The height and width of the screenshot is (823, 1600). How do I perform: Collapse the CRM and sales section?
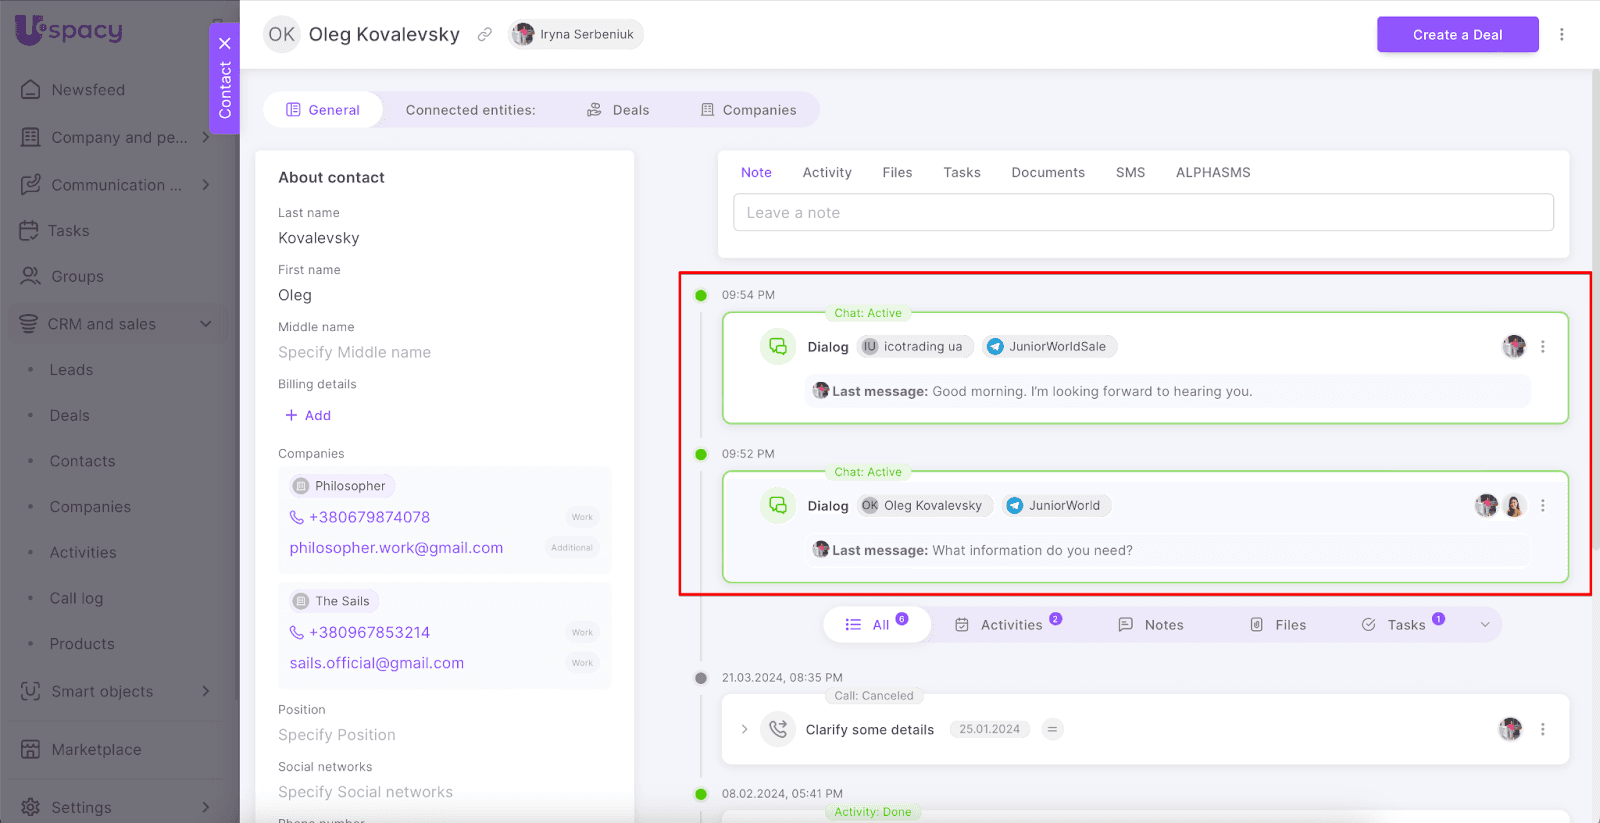[206, 324]
